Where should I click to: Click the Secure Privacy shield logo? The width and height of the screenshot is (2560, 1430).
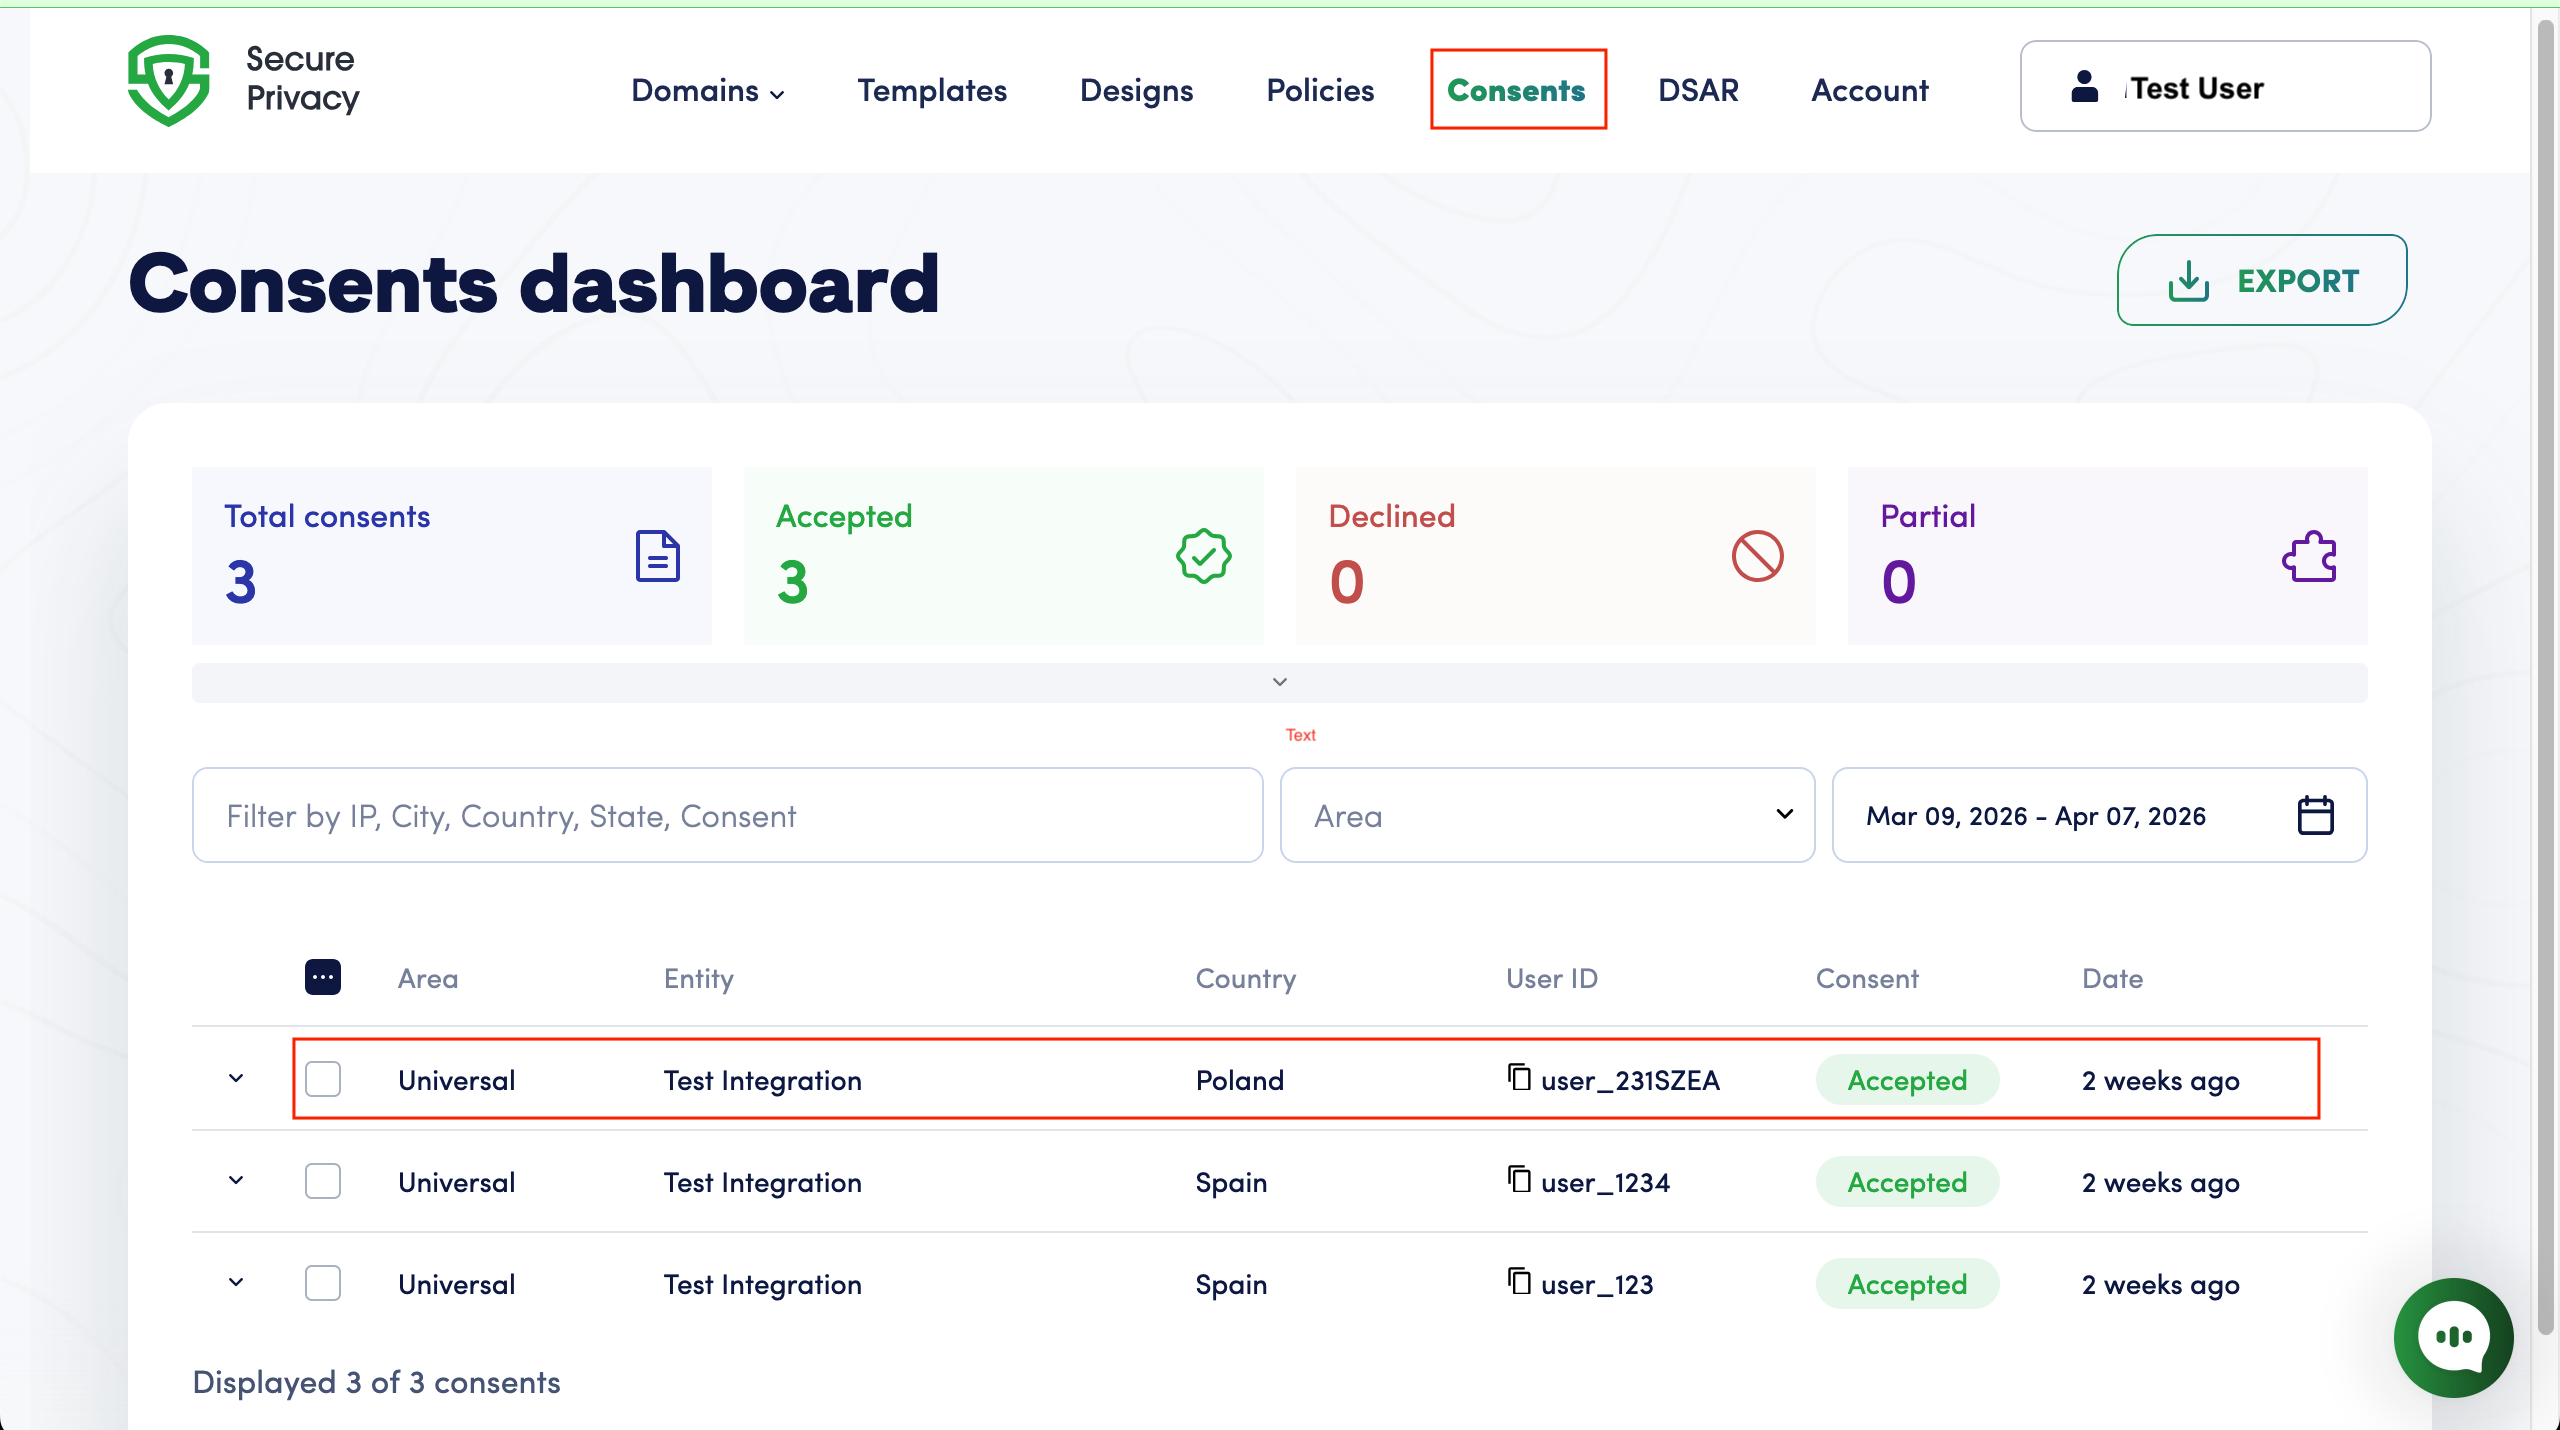coord(168,81)
